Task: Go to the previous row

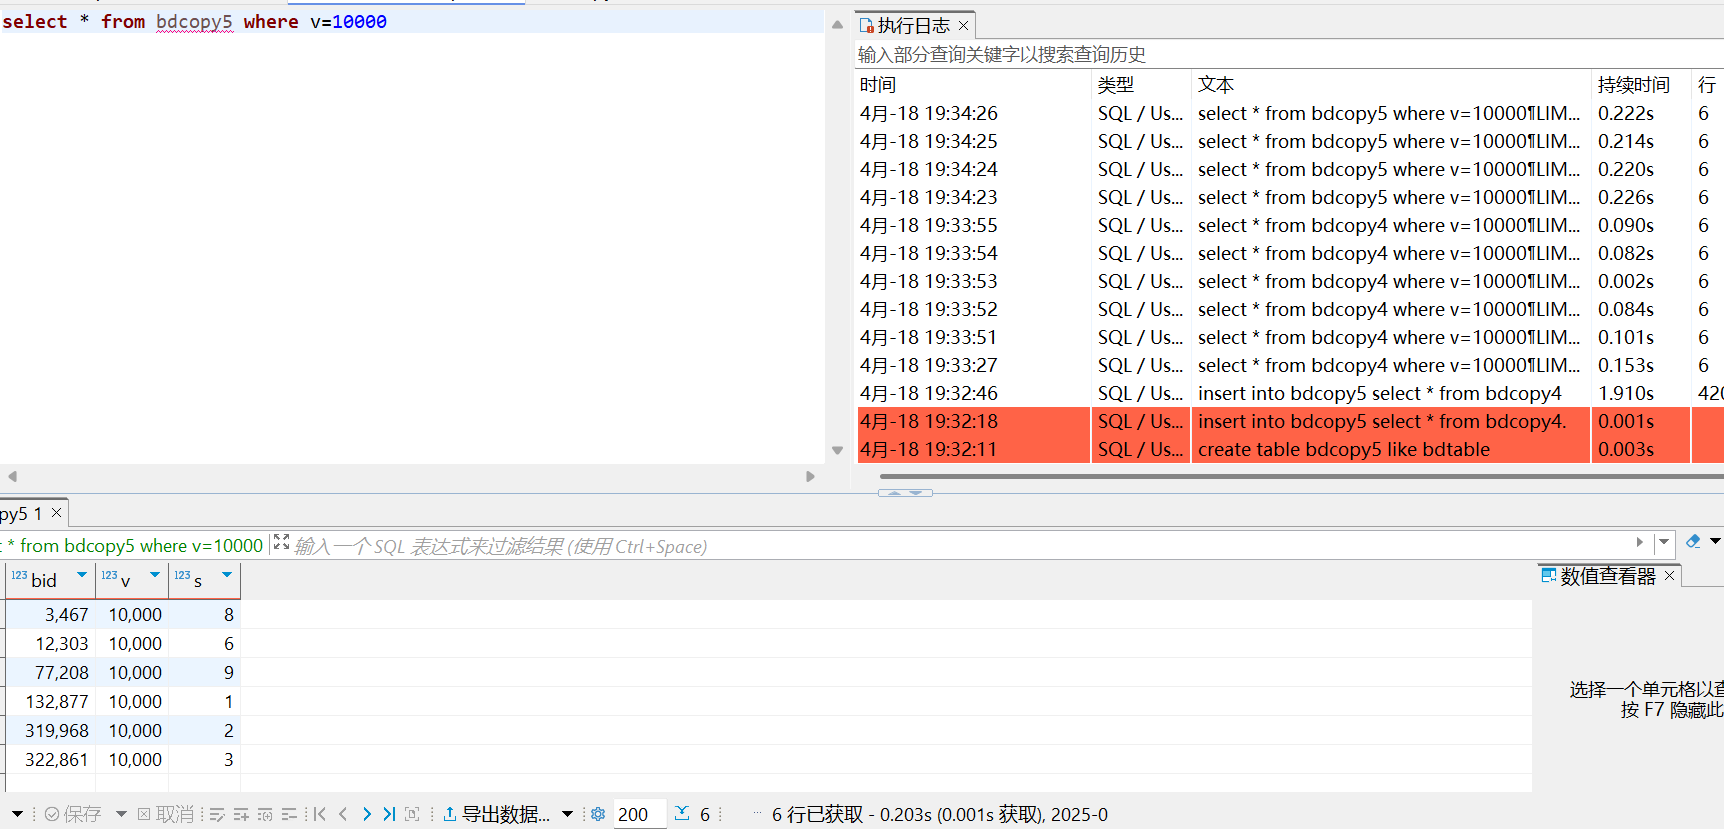Action: [343, 814]
